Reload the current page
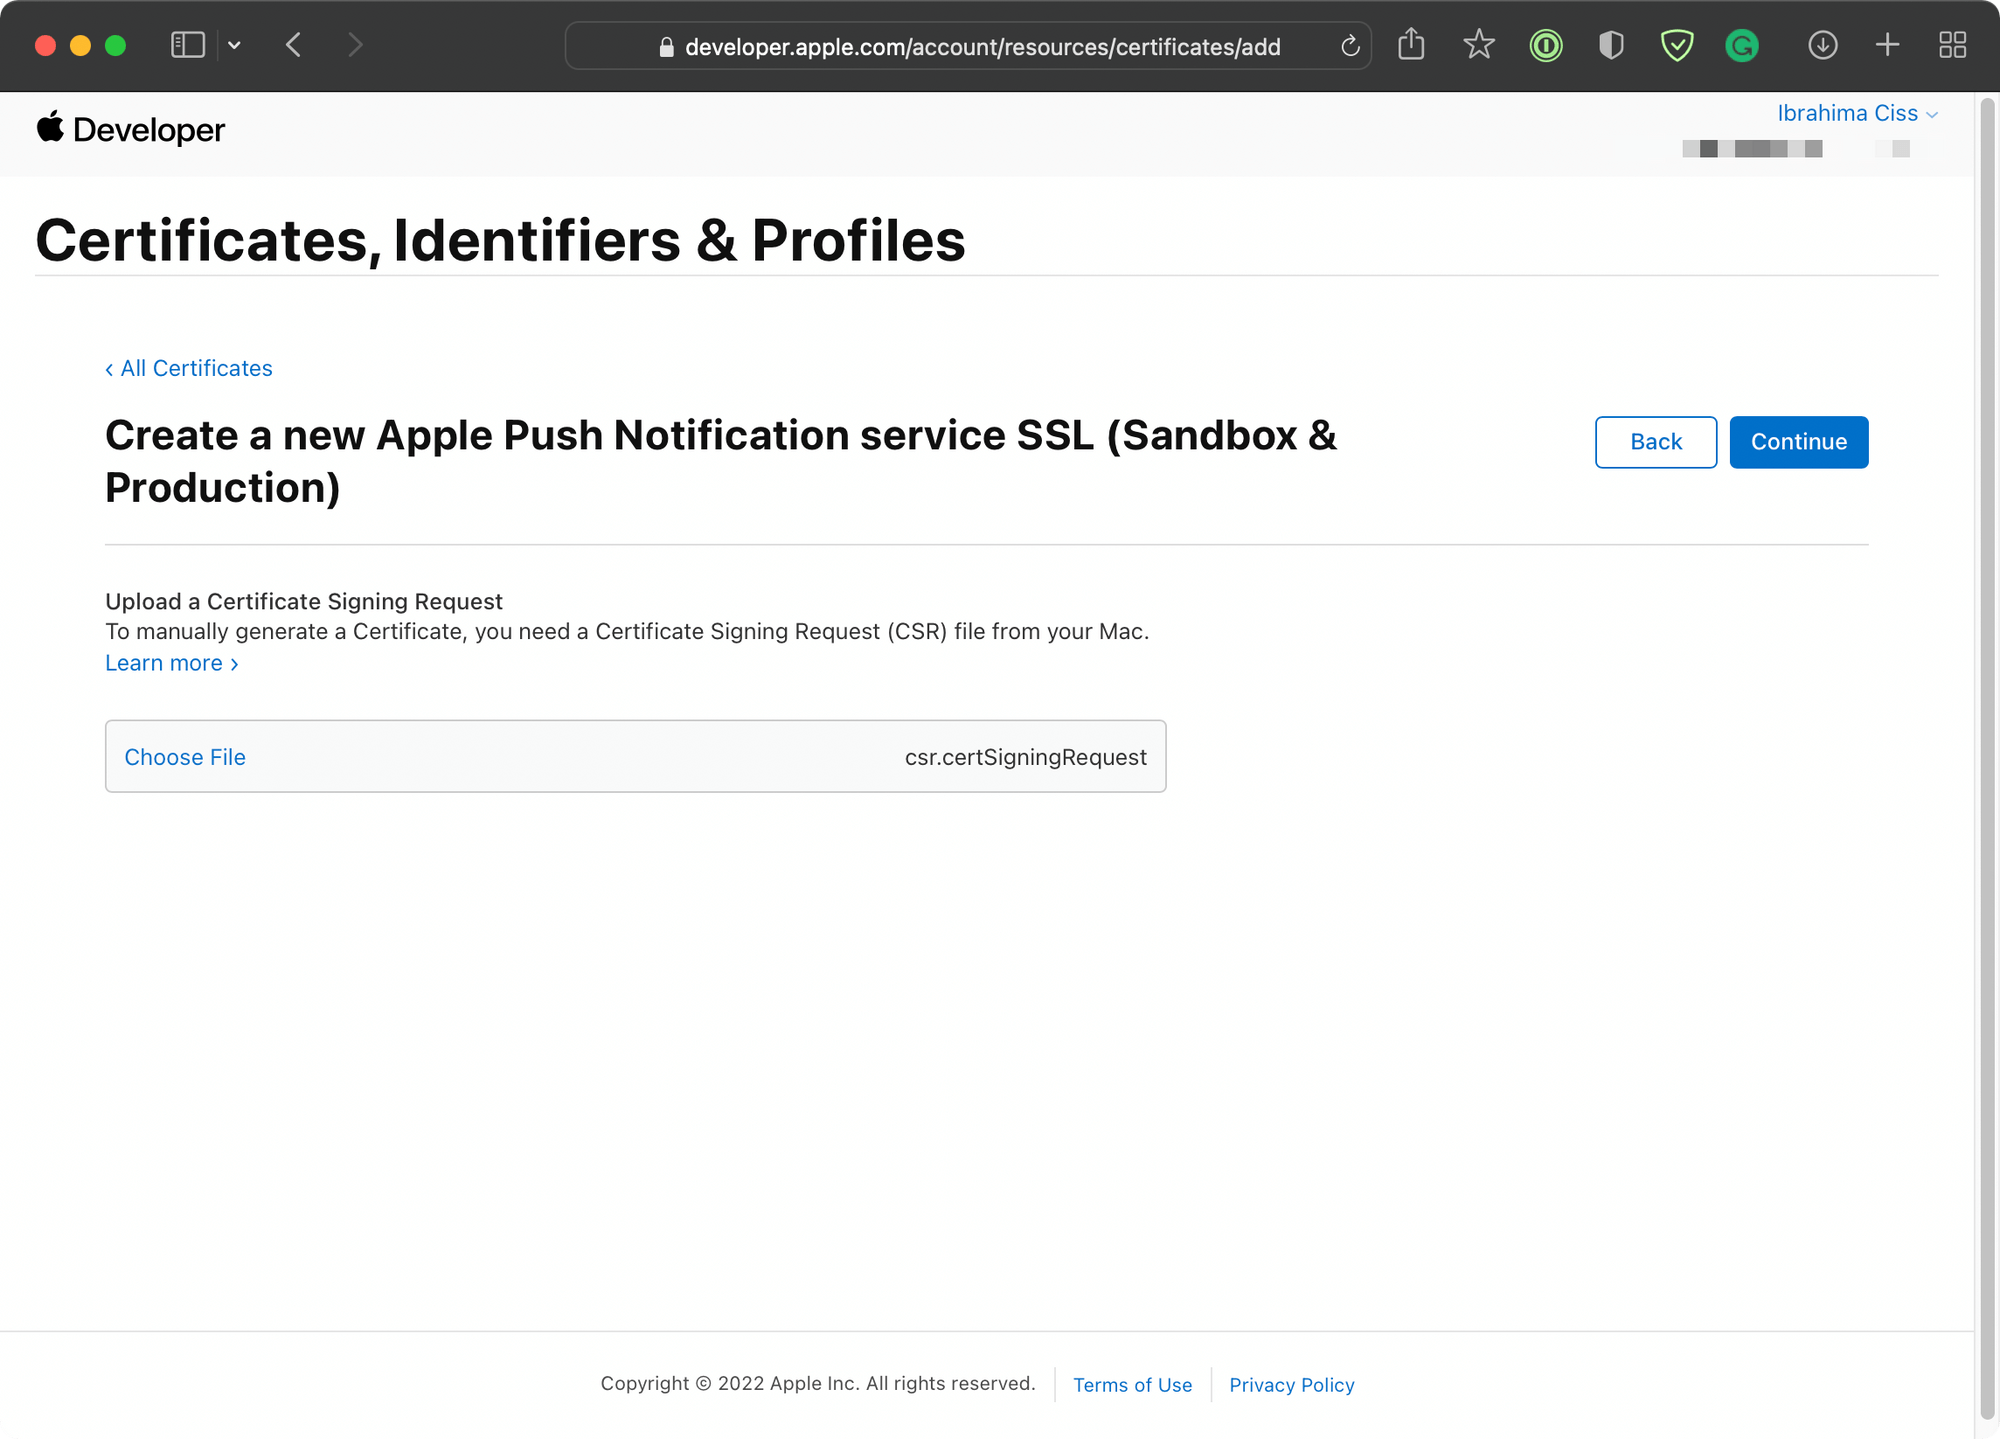Viewport: 2000px width, 1439px height. coord(1350,45)
